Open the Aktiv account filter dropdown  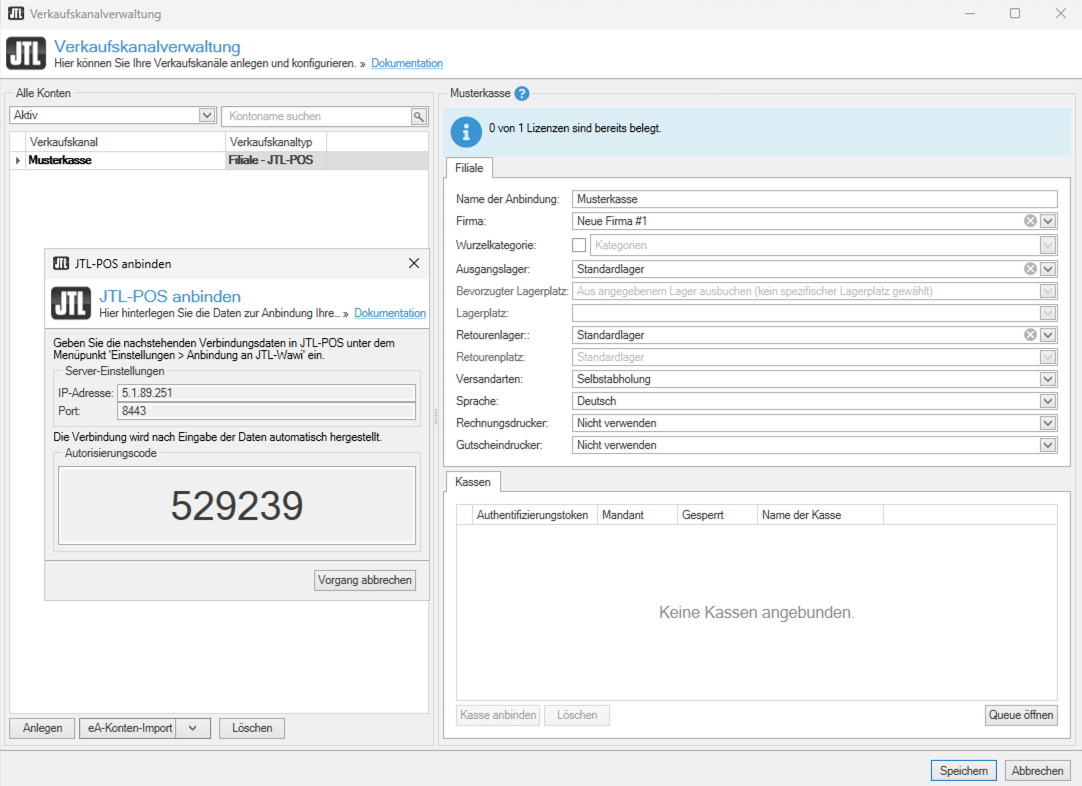[x=207, y=116]
